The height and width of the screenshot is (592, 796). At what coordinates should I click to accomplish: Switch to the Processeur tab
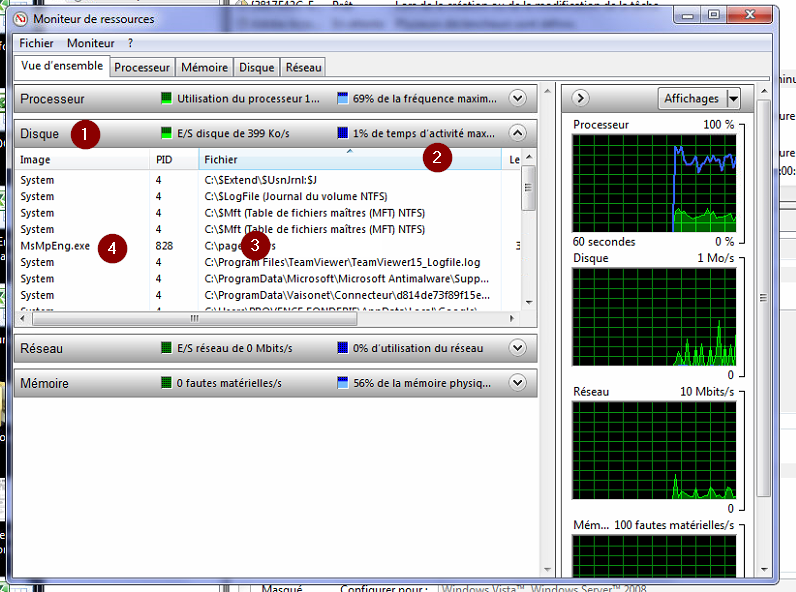tap(142, 68)
